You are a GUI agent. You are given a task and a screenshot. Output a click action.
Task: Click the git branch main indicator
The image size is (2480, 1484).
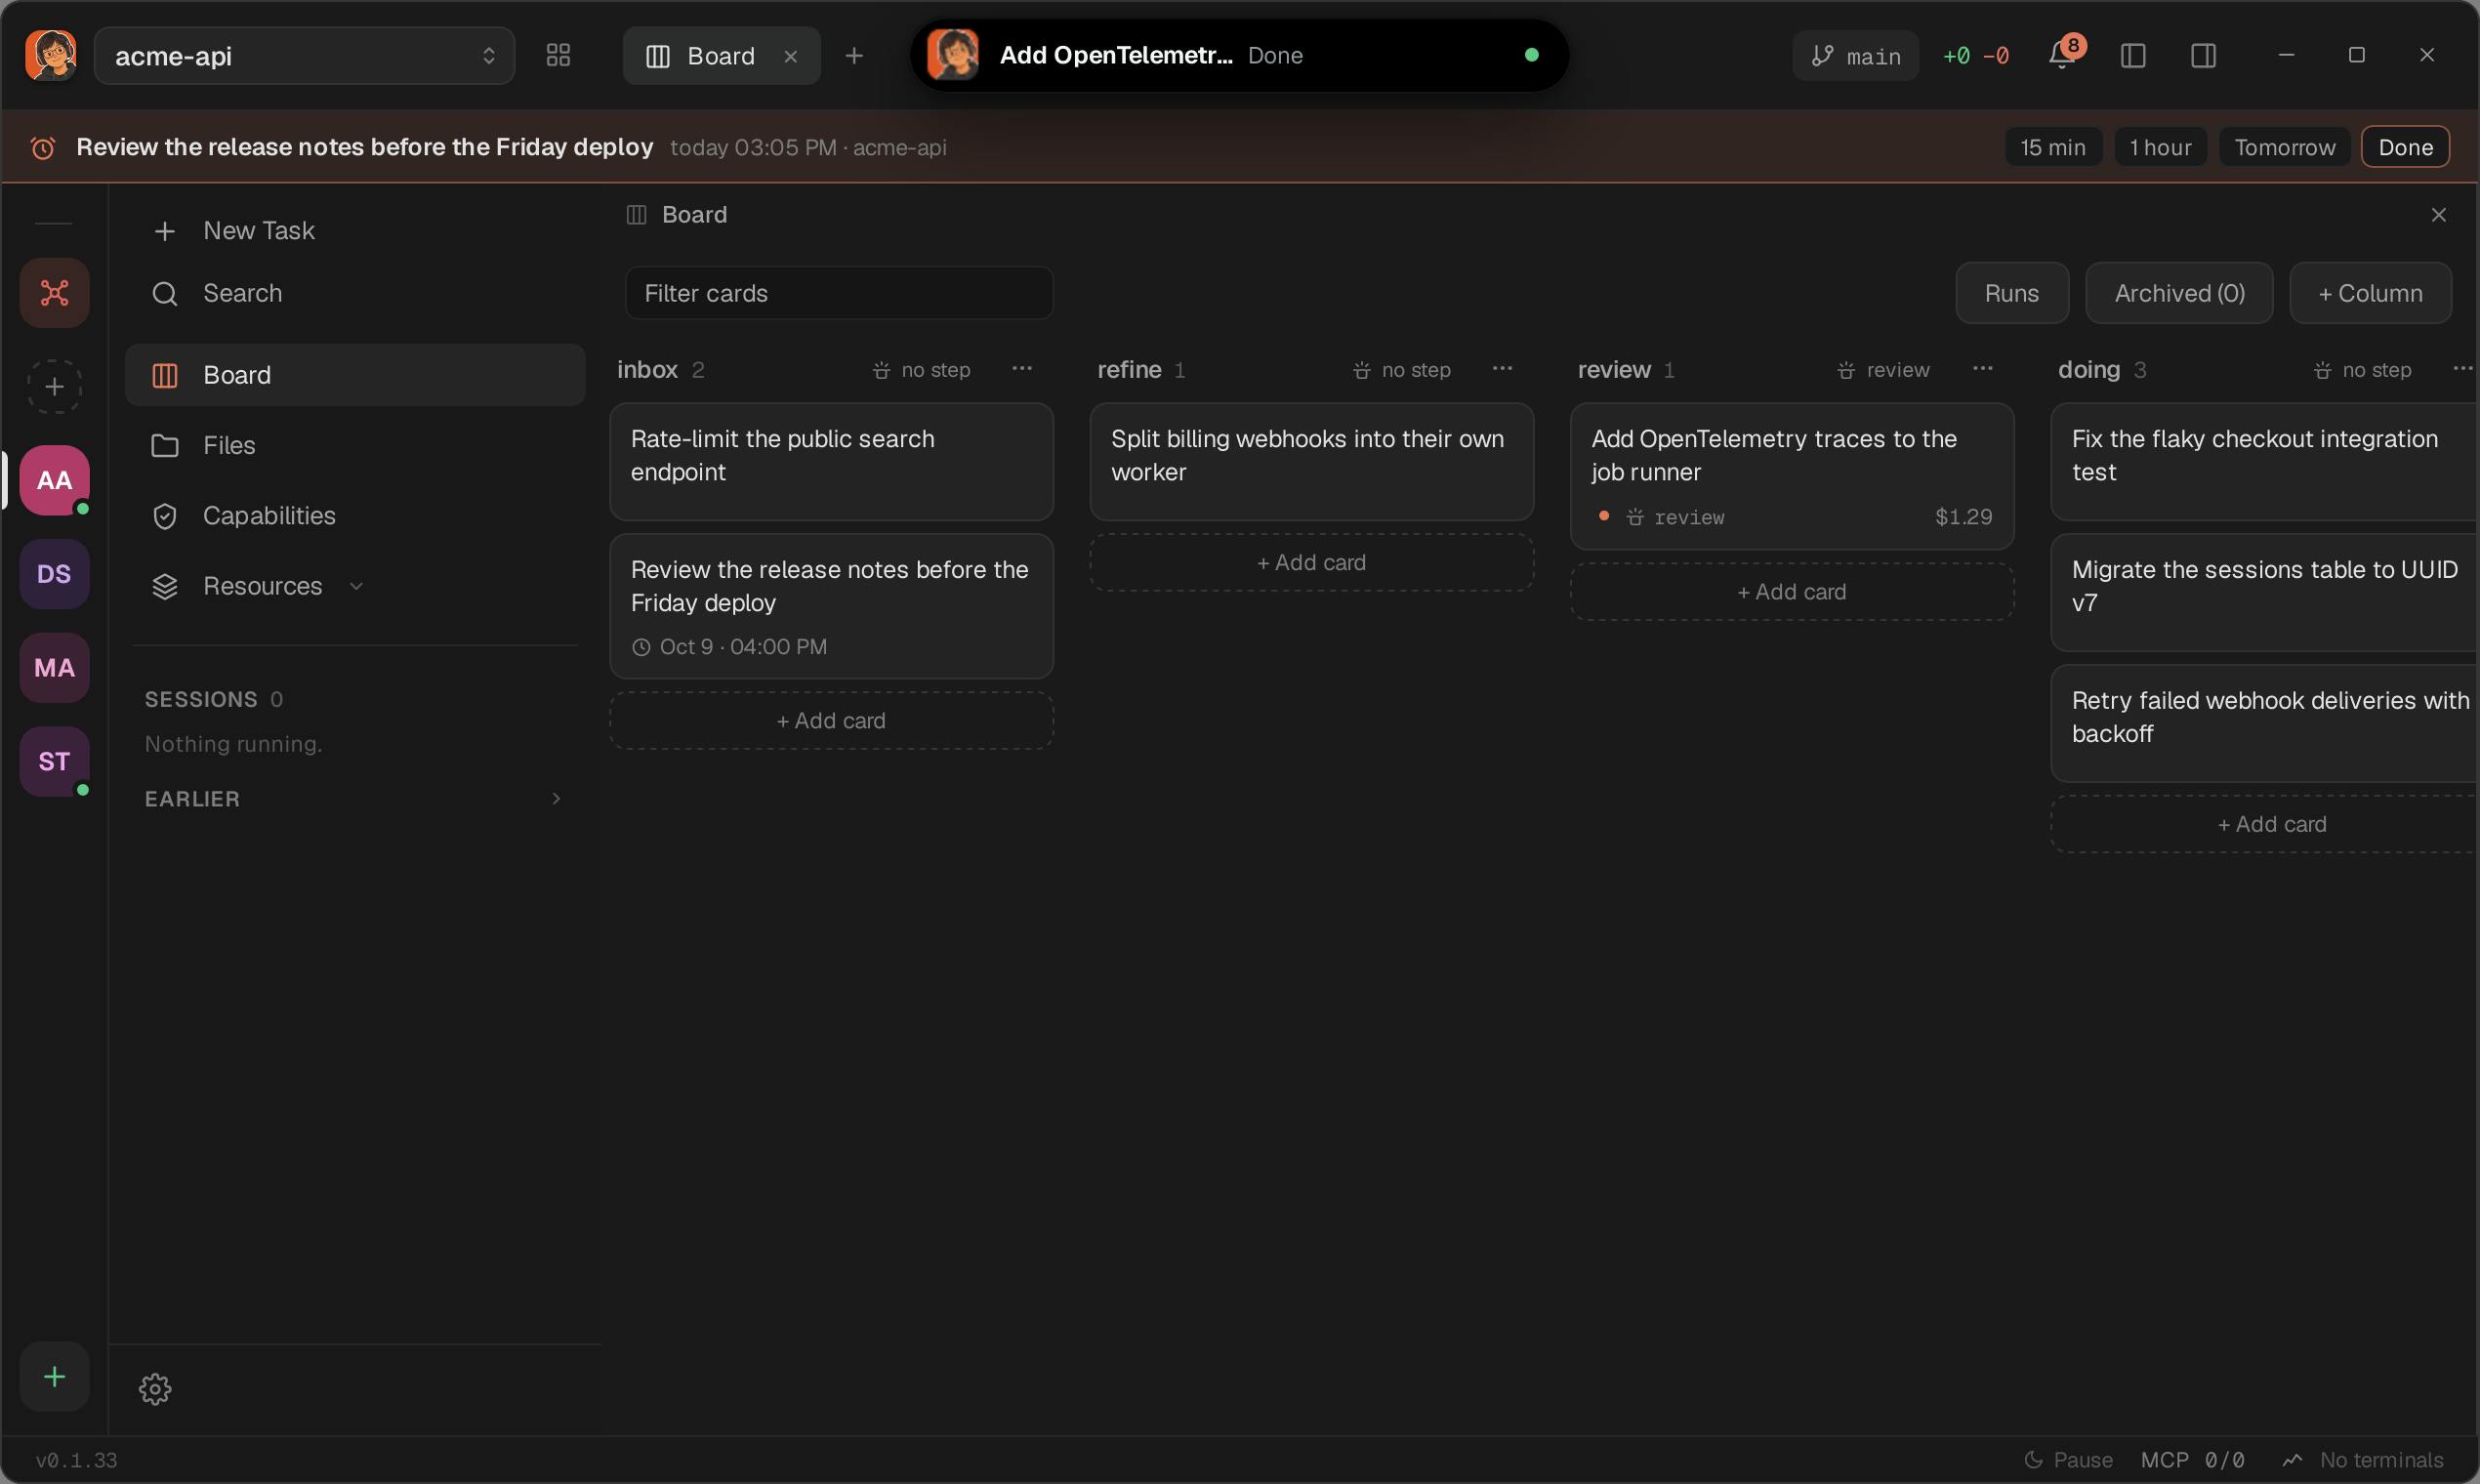pyautogui.click(x=1855, y=55)
